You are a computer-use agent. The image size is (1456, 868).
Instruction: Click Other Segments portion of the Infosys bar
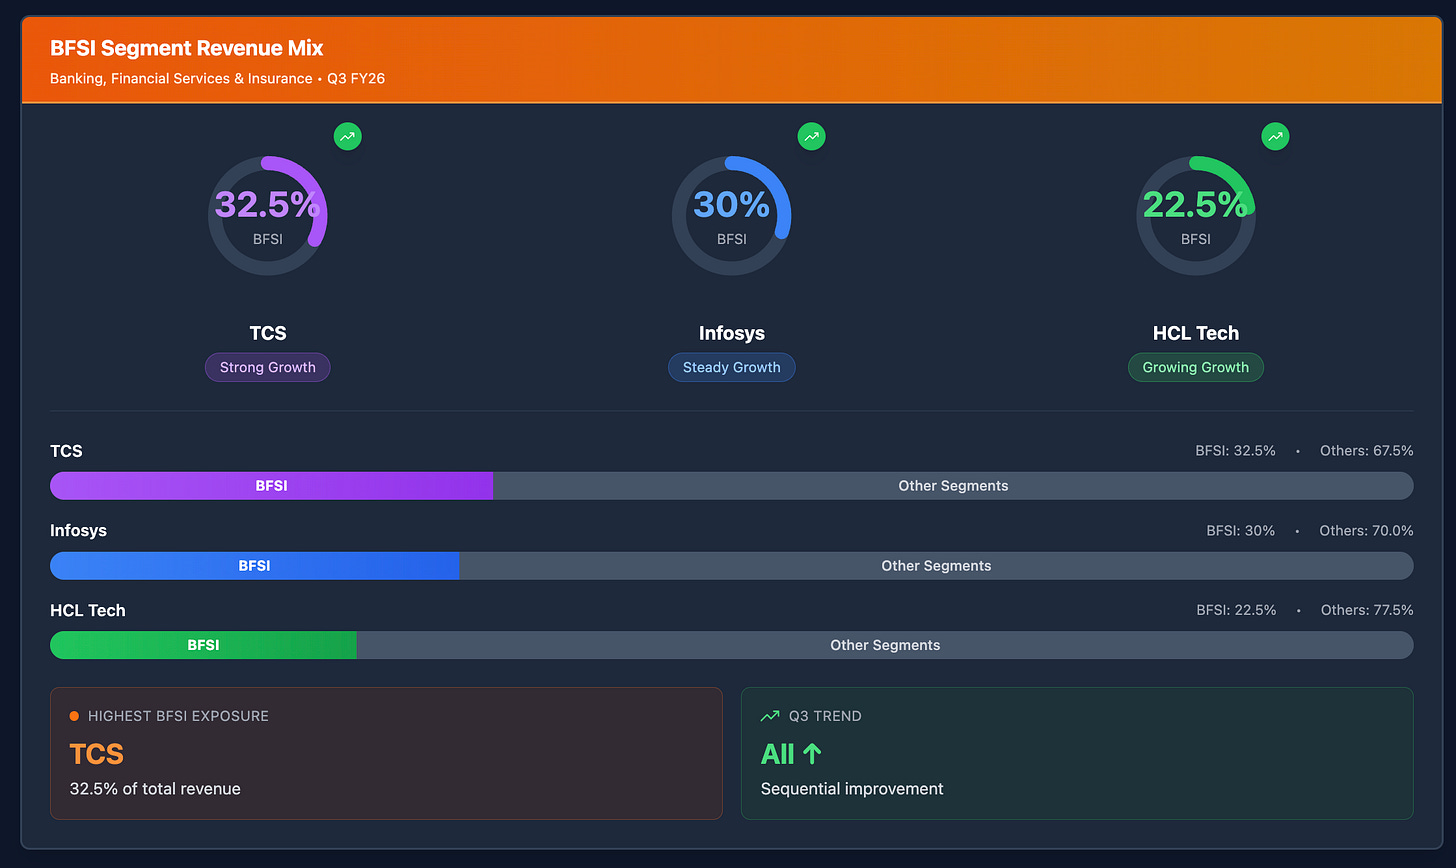click(x=936, y=566)
